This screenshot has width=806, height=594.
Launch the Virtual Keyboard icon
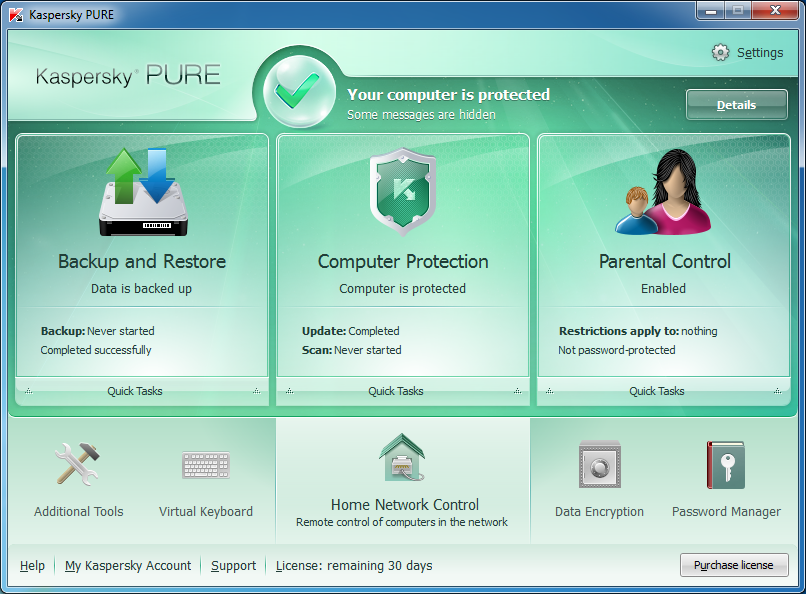pos(206,465)
